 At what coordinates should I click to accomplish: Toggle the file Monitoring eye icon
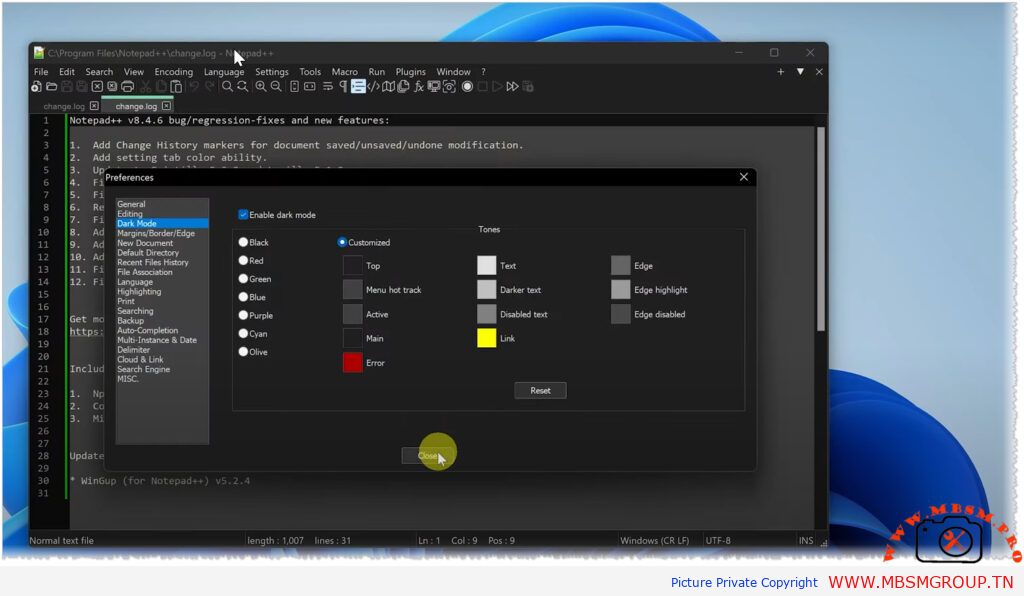point(449,87)
